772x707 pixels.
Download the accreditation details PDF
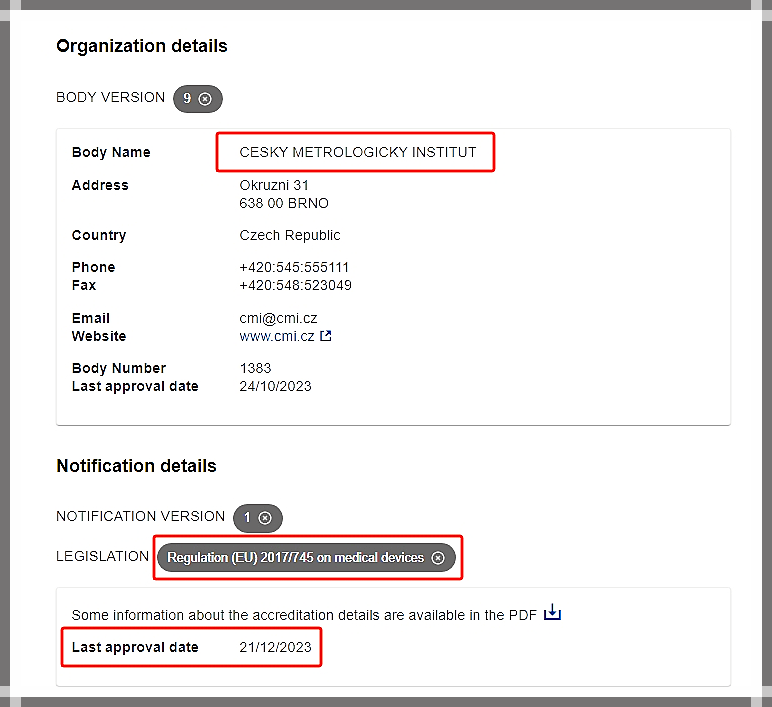[x=552, y=612]
